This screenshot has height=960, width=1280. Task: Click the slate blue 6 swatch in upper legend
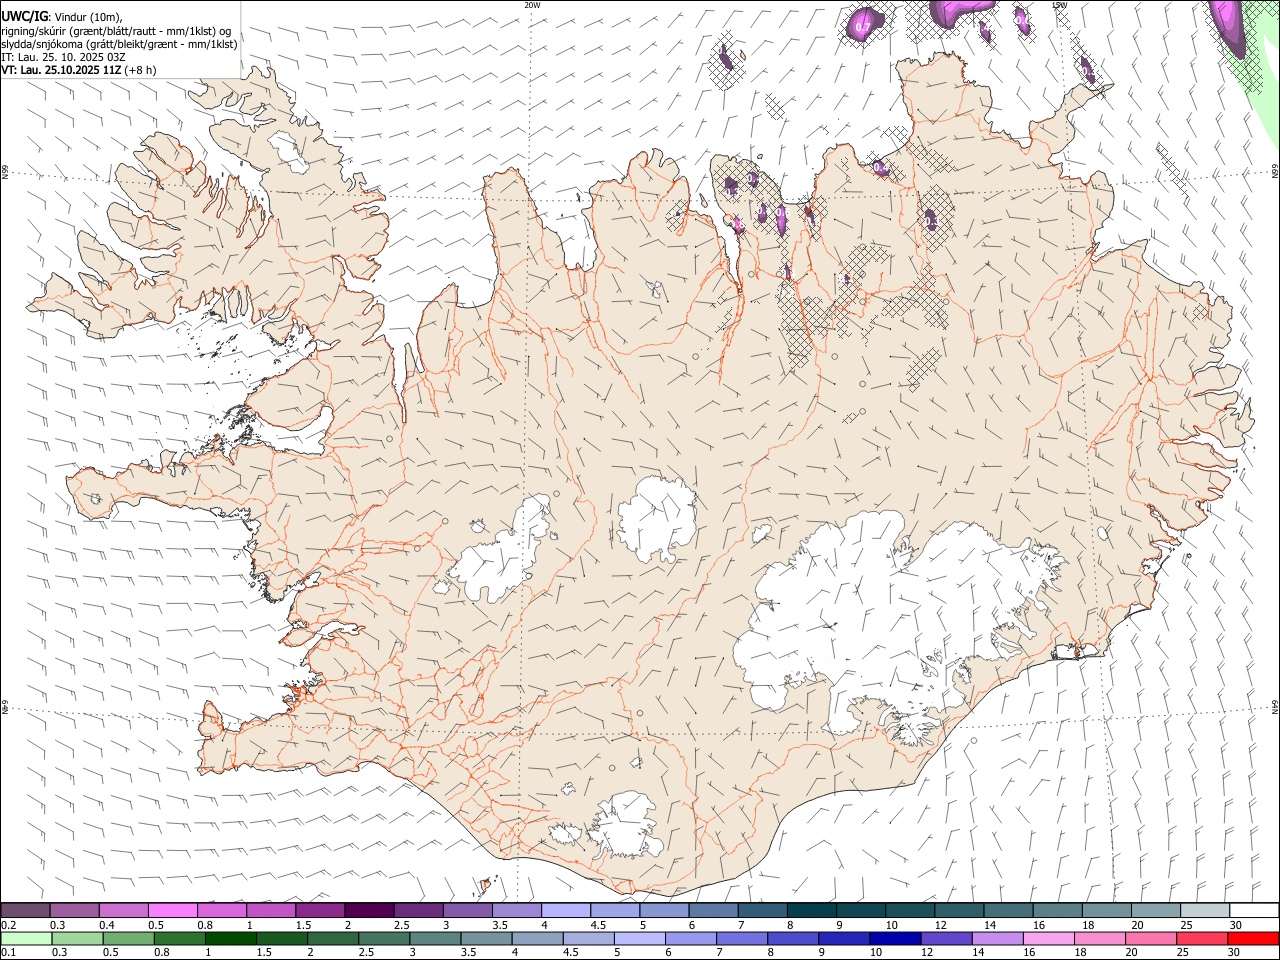click(x=715, y=910)
